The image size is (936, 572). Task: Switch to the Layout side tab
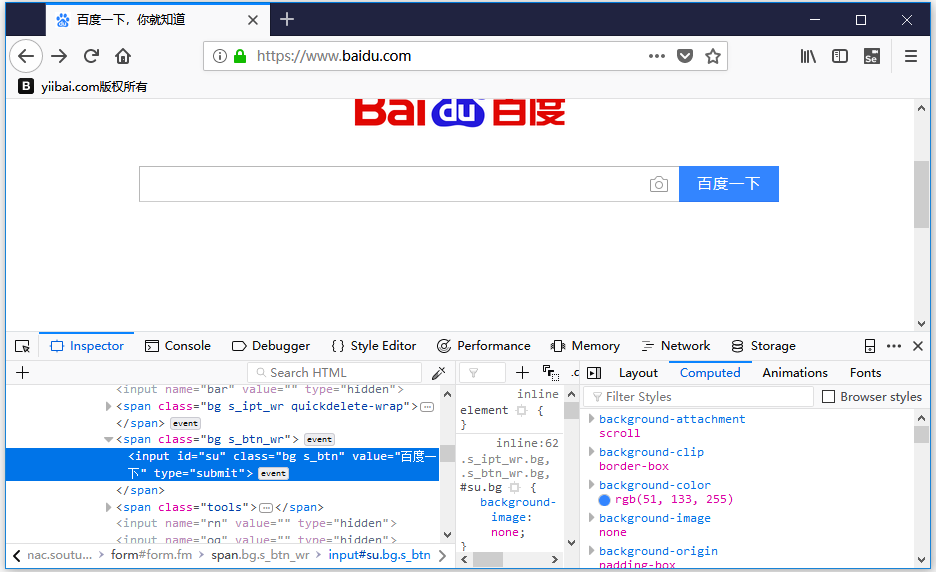(x=638, y=373)
